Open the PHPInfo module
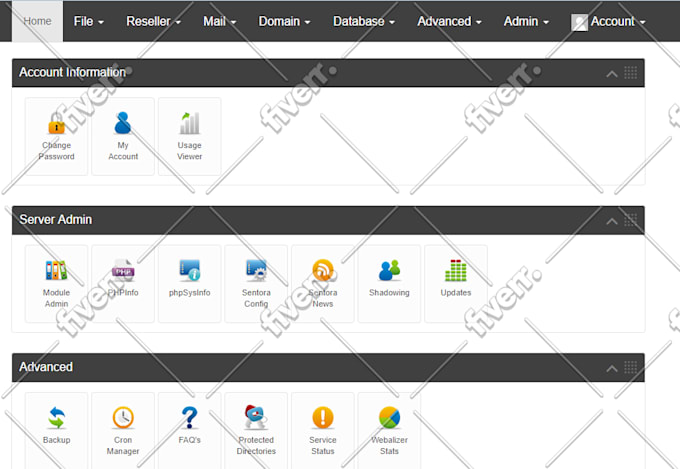 (123, 284)
